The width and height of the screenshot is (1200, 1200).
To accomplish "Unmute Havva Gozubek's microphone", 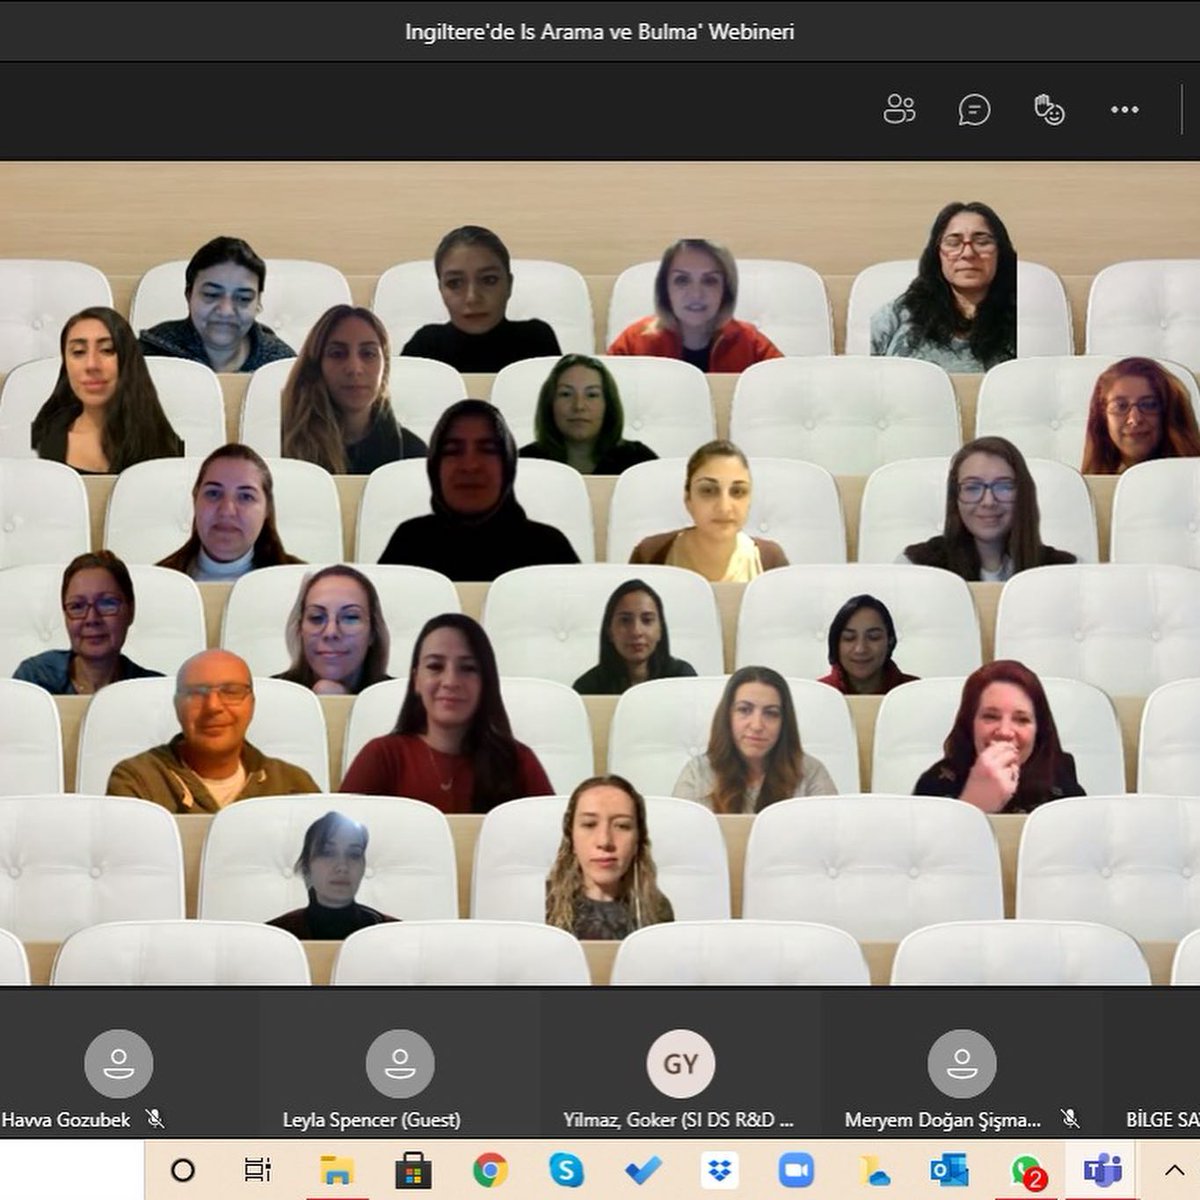I will [155, 1120].
